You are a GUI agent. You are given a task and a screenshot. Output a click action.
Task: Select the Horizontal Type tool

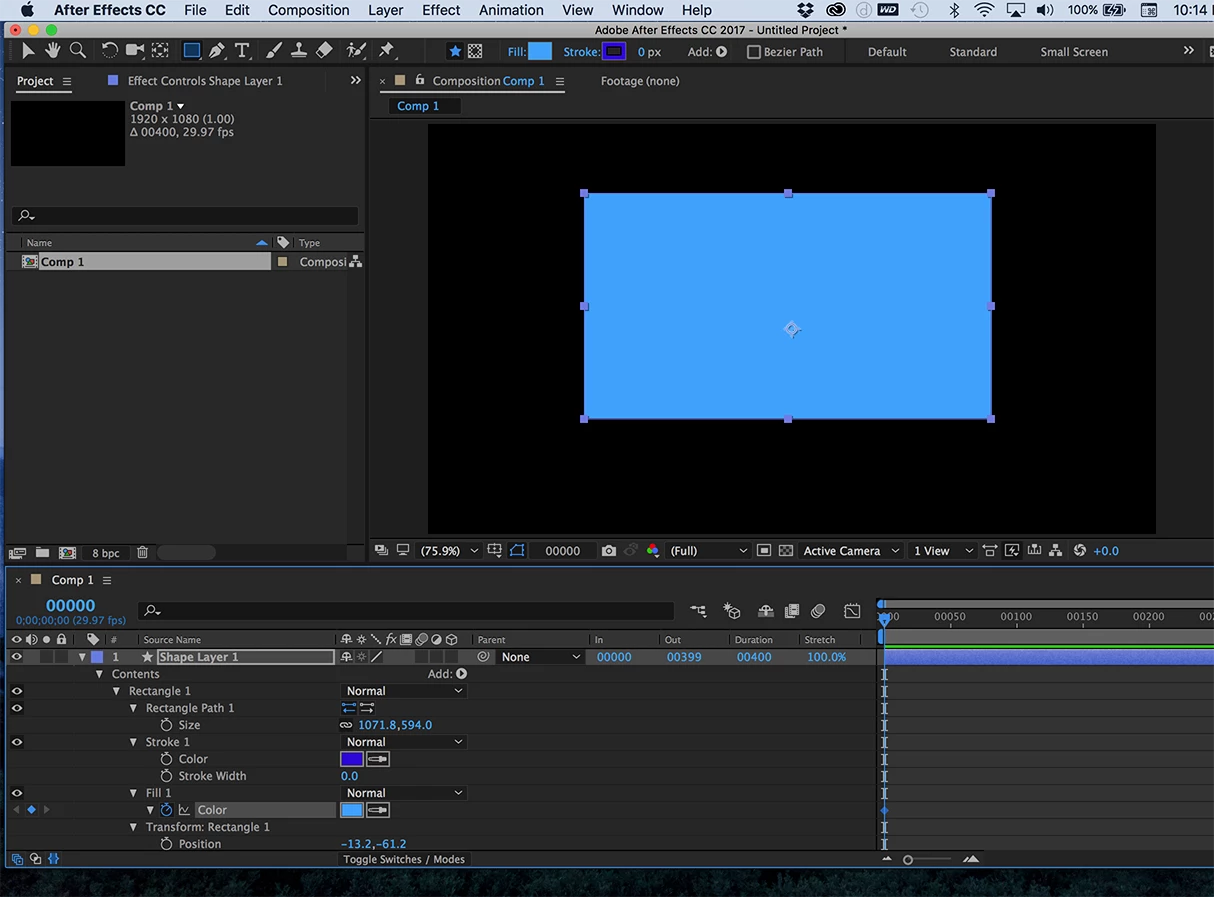[x=242, y=51]
